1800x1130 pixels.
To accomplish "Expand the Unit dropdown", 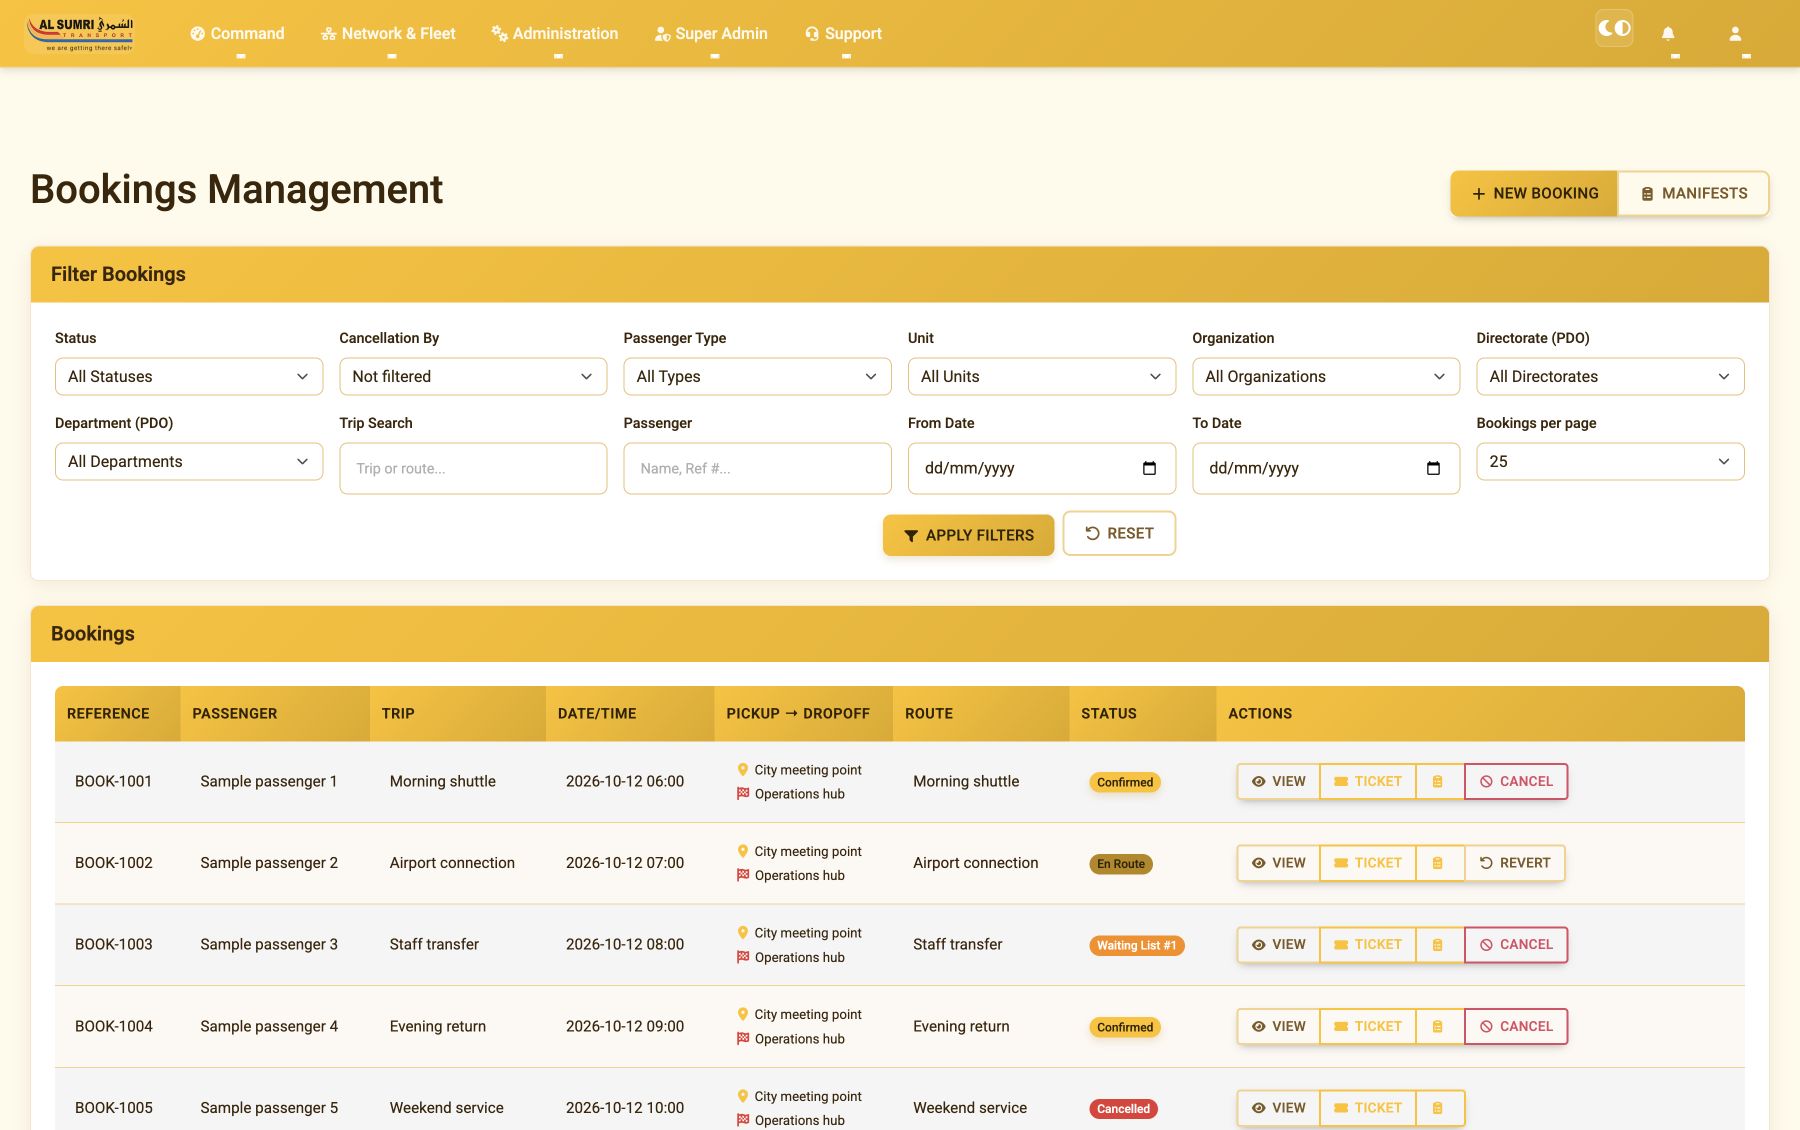I will click(x=1042, y=376).
